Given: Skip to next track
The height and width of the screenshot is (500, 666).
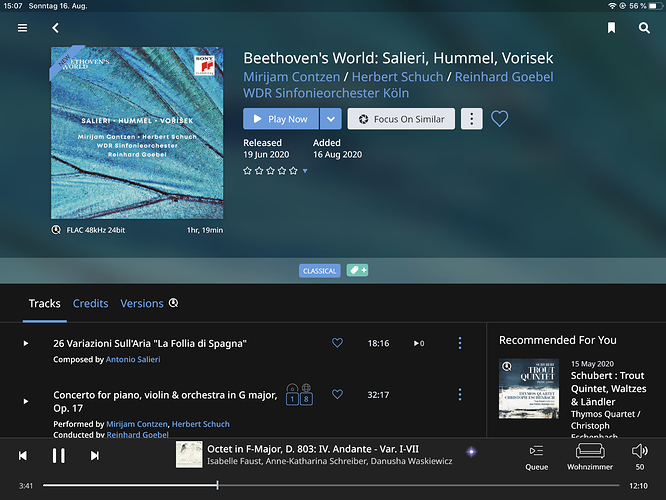Looking at the screenshot, I should click(95, 455).
